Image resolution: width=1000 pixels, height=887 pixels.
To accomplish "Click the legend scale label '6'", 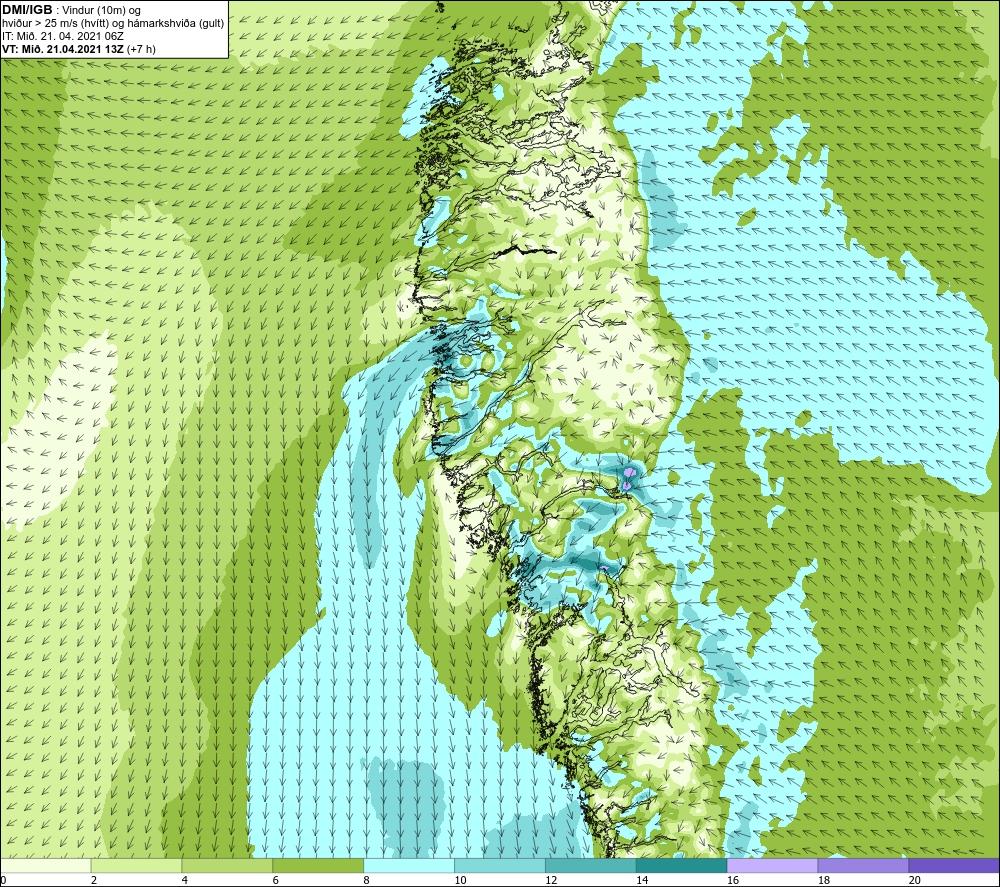I will (x=276, y=881).
